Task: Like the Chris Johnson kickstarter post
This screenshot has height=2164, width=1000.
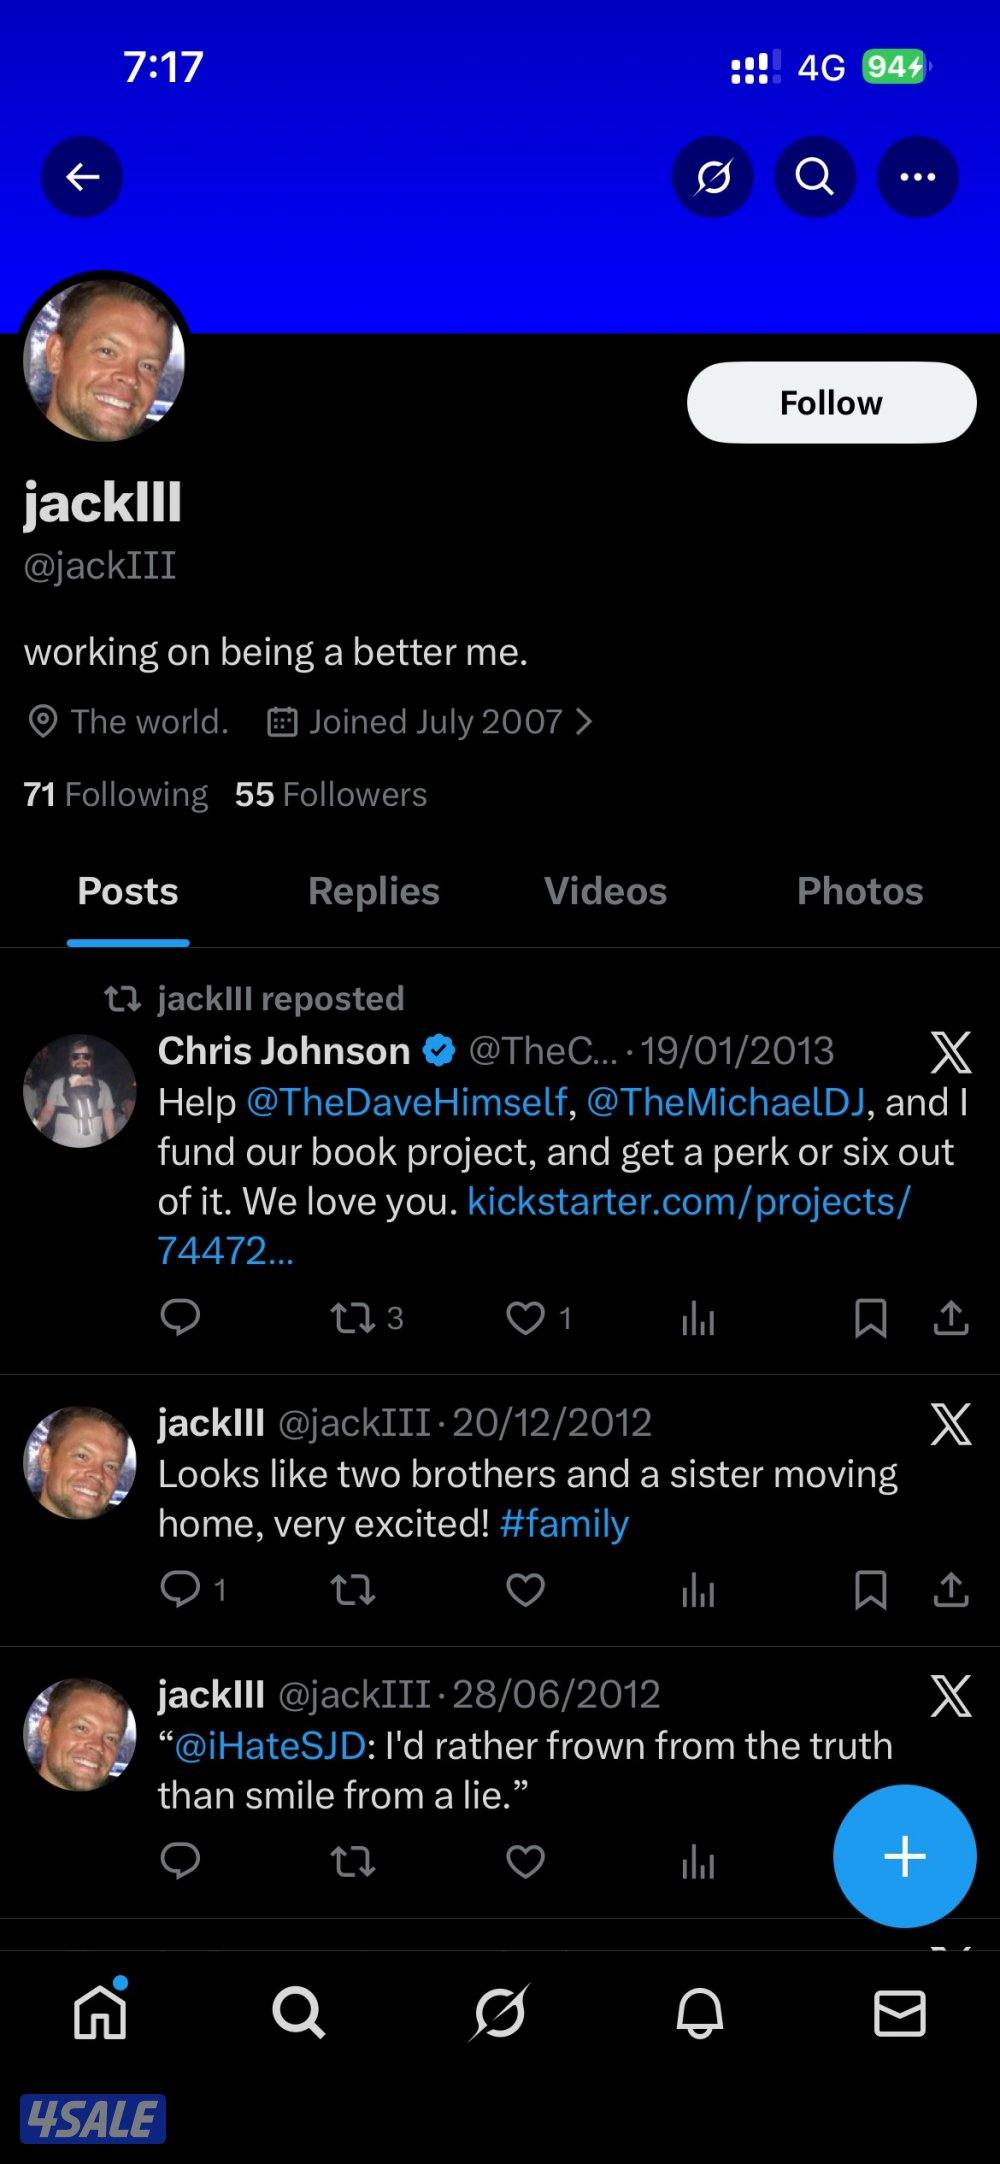Action: point(526,1318)
